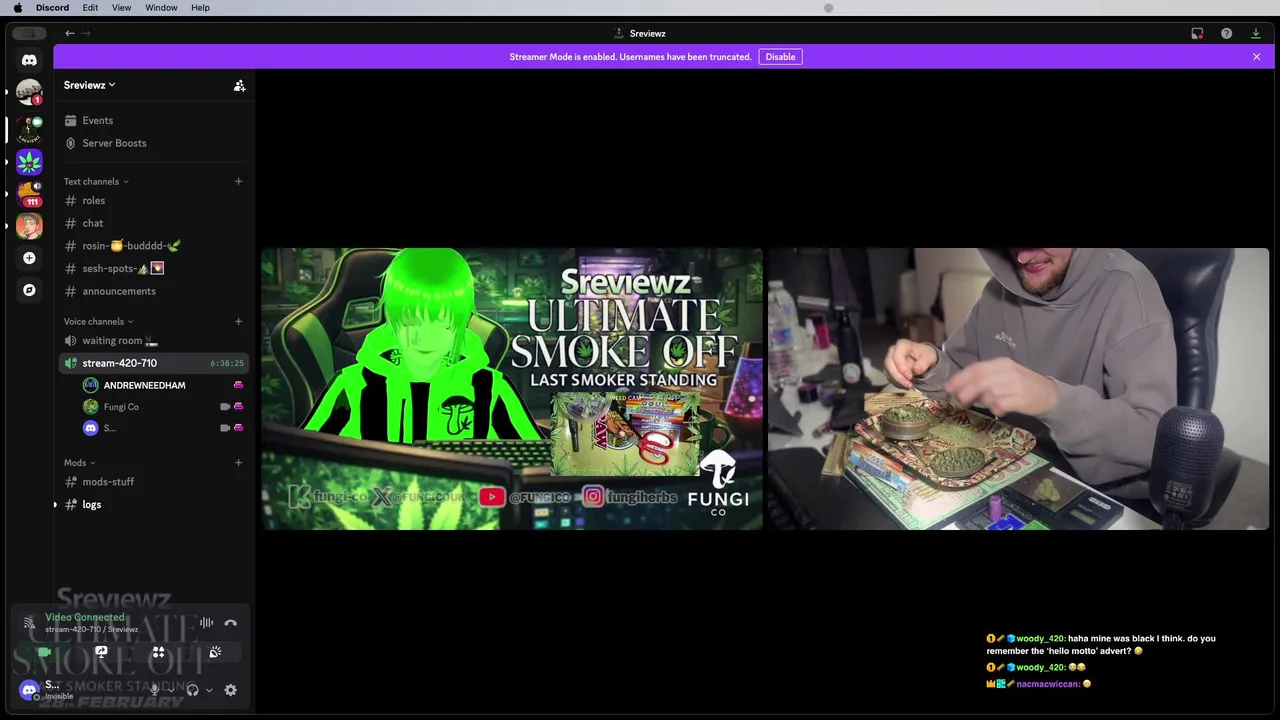
Task: Click own user avatar showing Invisible status
Action: pyautogui.click(x=29, y=690)
